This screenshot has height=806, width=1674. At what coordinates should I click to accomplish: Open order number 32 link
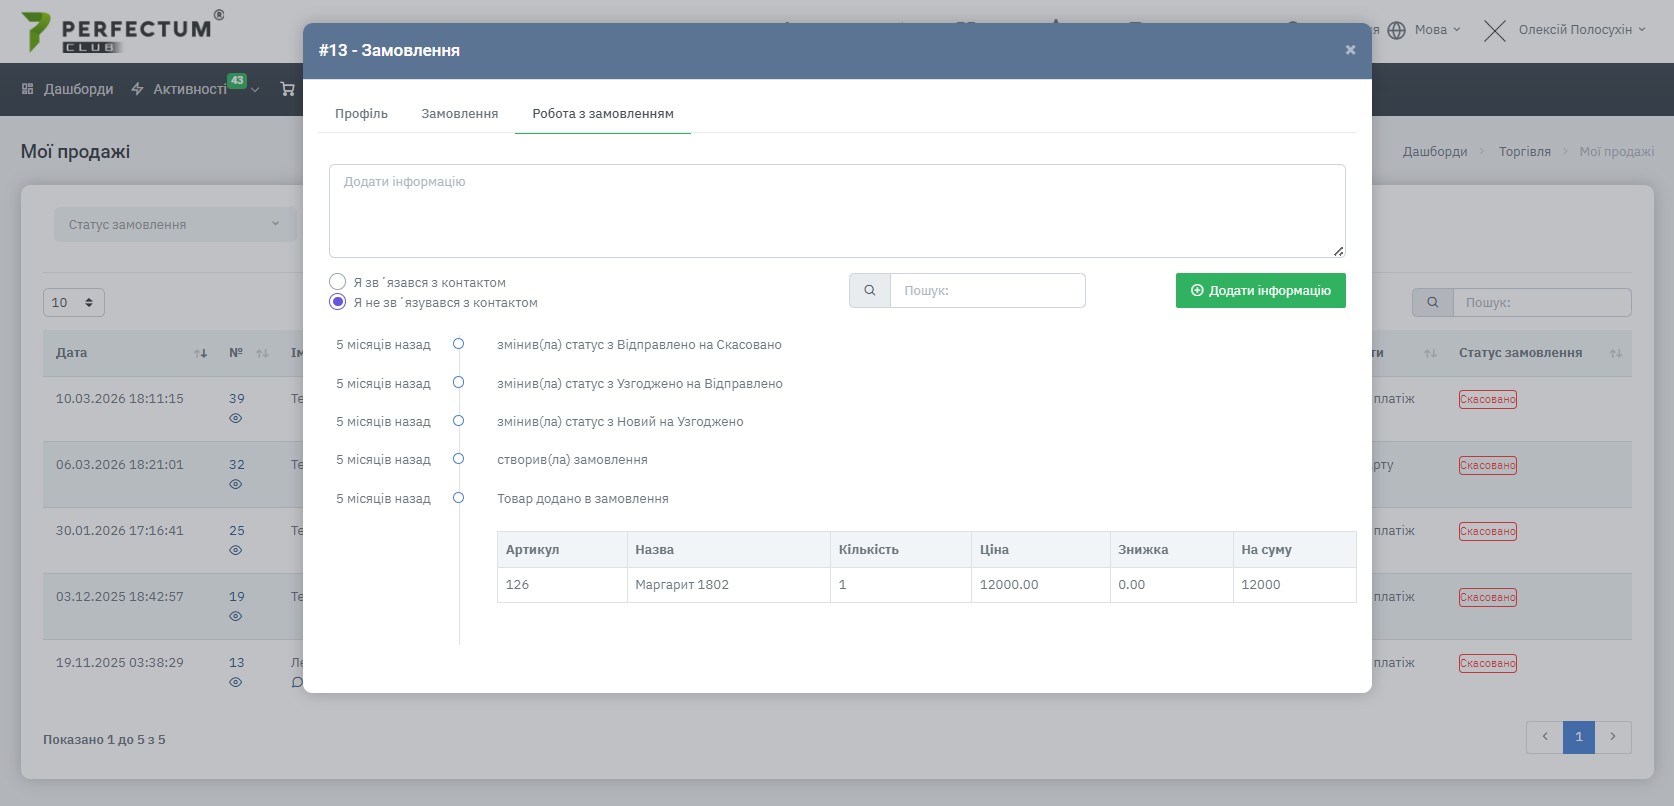click(x=236, y=465)
